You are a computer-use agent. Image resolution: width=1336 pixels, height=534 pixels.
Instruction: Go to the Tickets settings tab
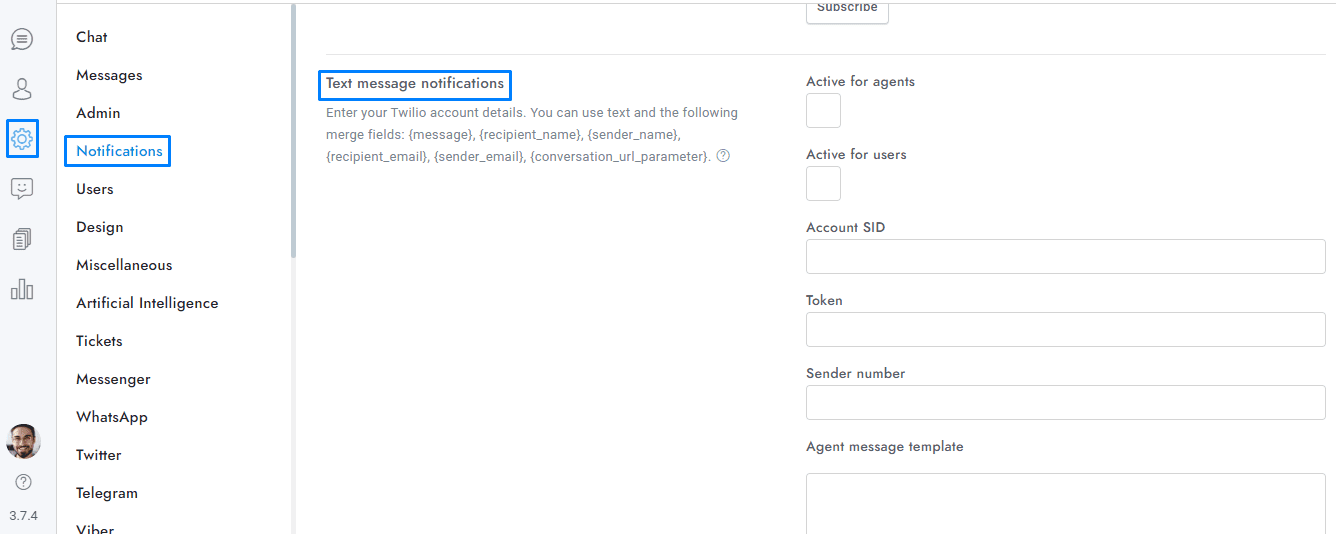(99, 341)
